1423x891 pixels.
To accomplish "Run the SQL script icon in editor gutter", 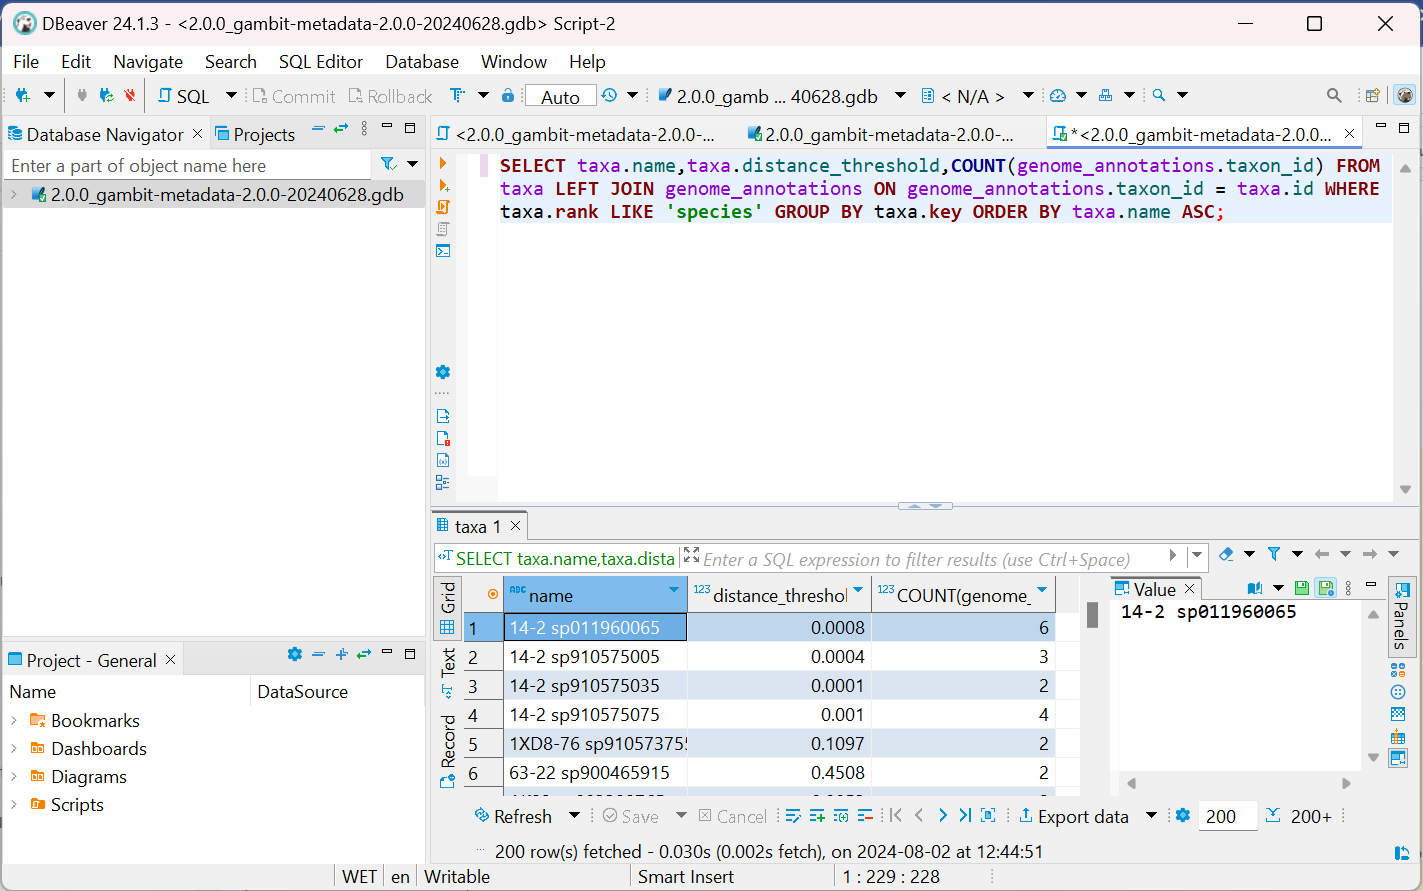I will click(443, 207).
